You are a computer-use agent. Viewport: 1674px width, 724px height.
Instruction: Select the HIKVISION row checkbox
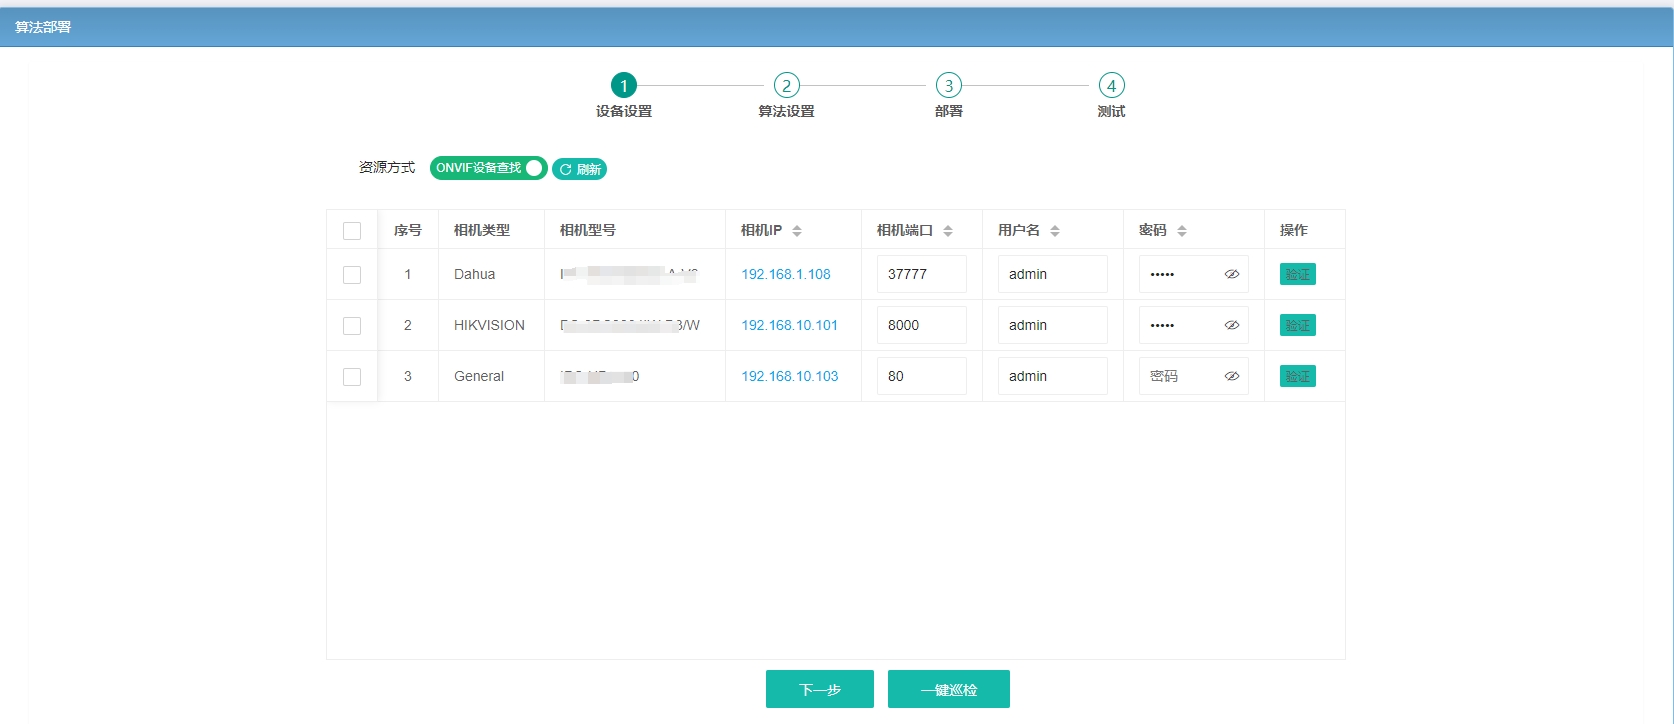[x=352, y=326]
